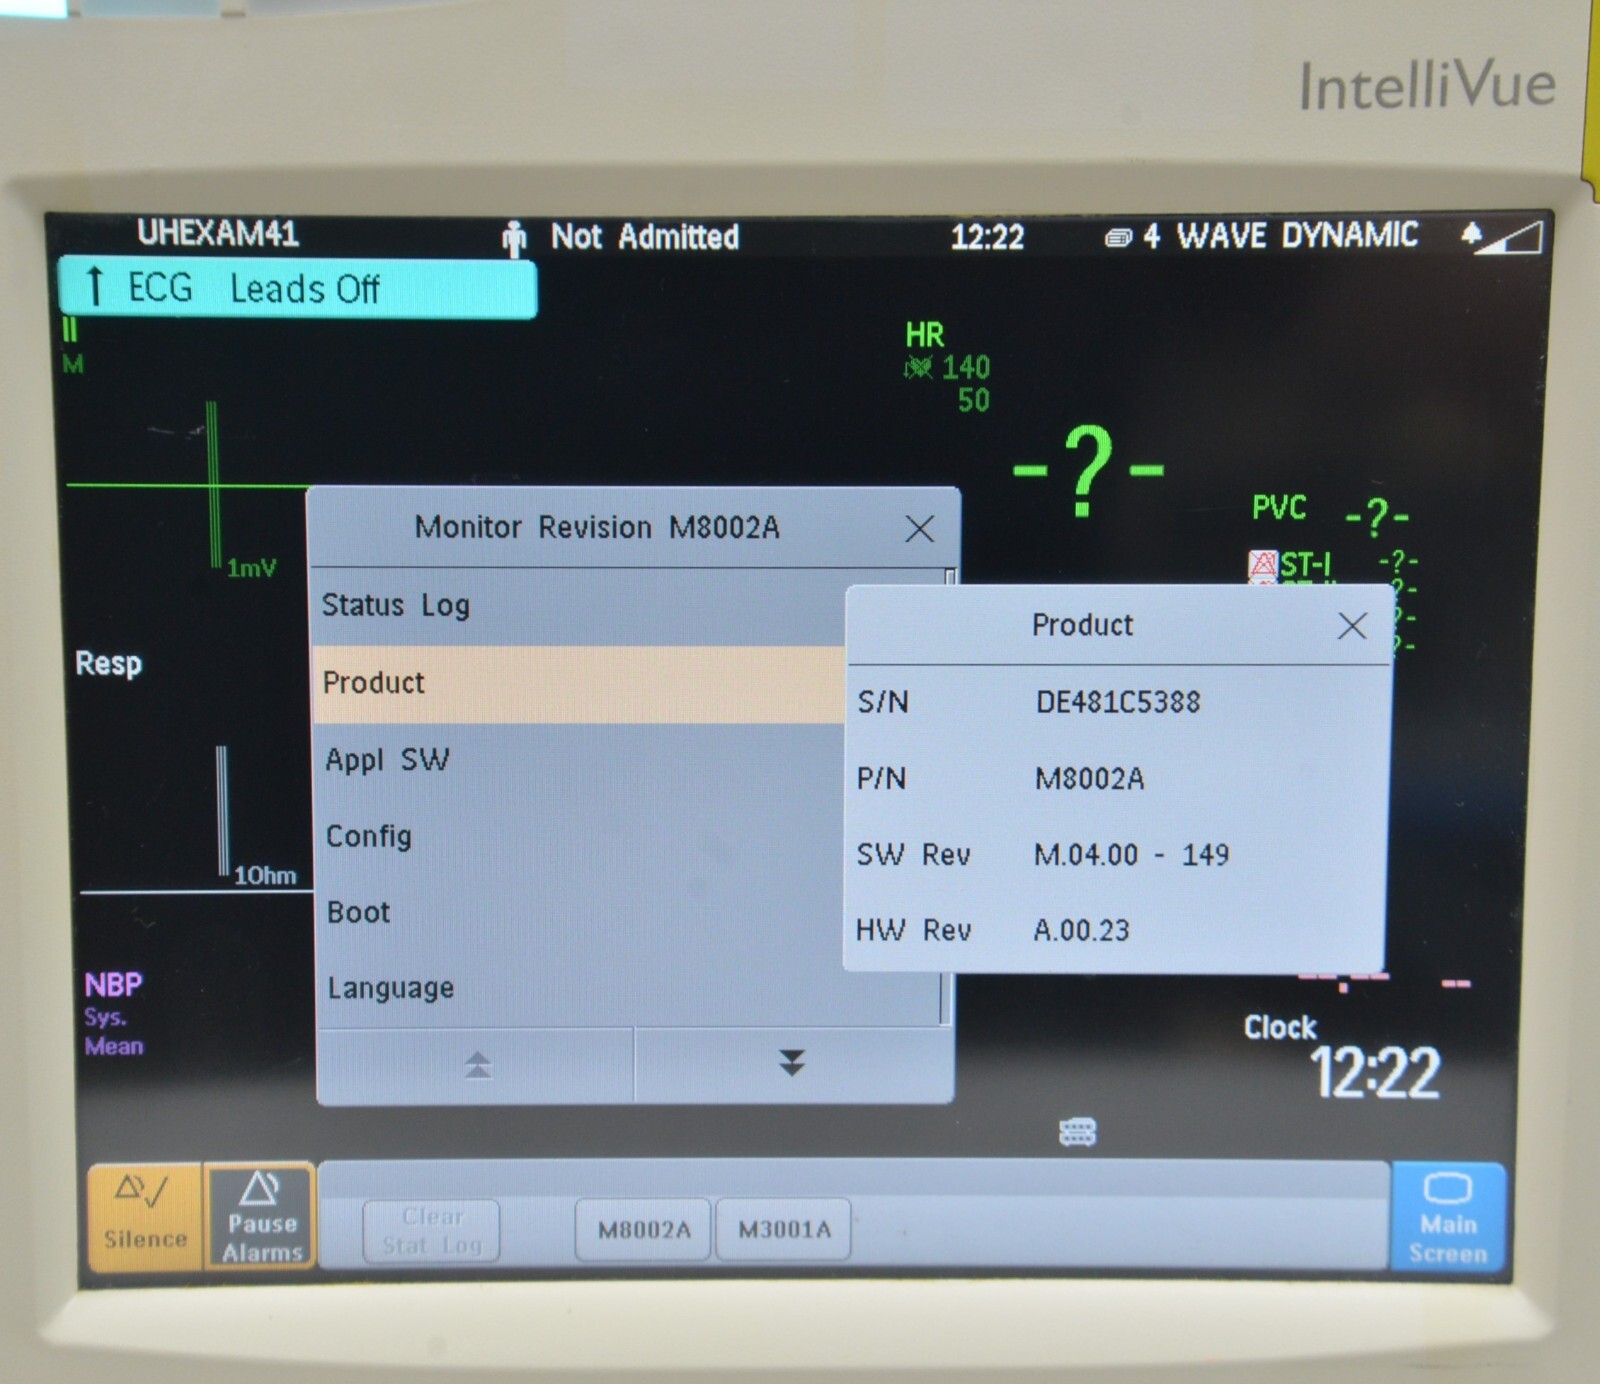1600x1384 pixels.
Task: Tap the NBP Mean label
Action: pyautogui.click(x=114, y=1047)
